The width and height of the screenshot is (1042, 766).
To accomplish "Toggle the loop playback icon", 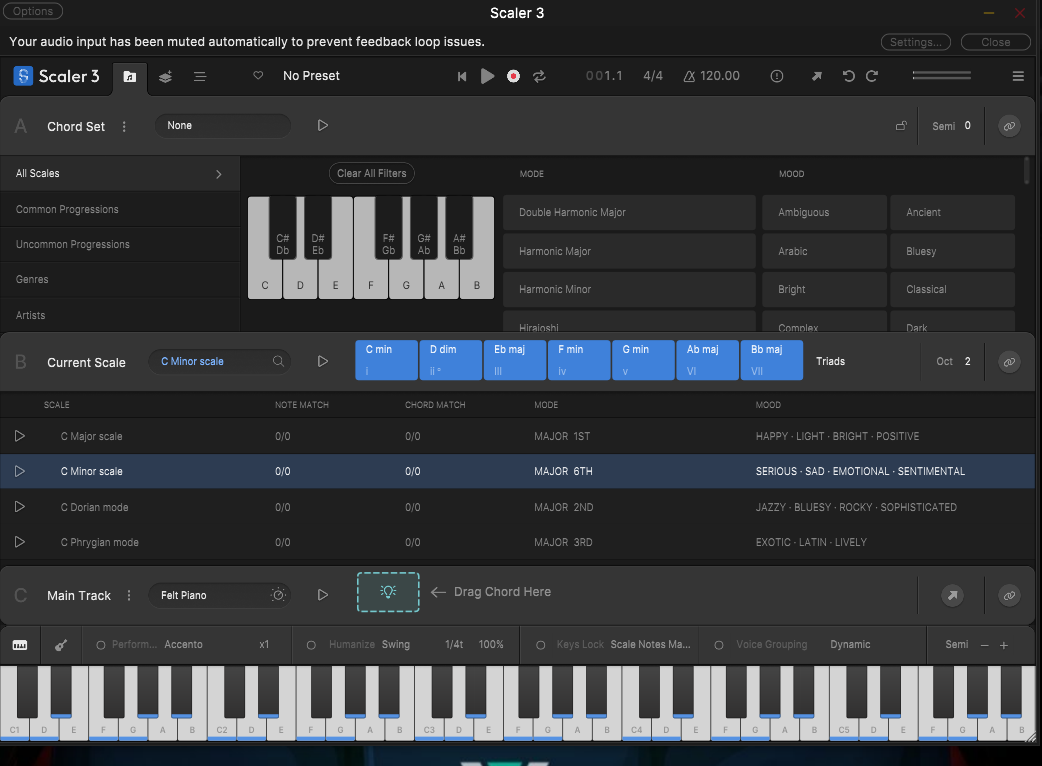I will [540, 76].
